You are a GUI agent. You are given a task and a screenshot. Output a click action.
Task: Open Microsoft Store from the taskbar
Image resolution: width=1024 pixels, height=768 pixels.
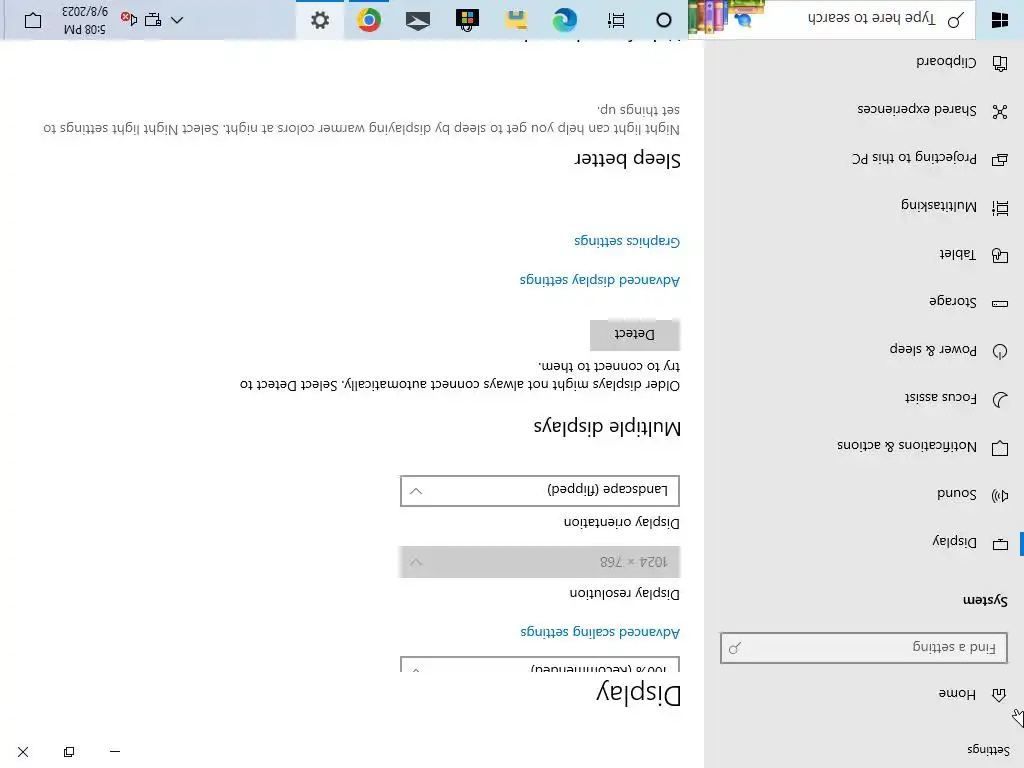pos(467,20)
